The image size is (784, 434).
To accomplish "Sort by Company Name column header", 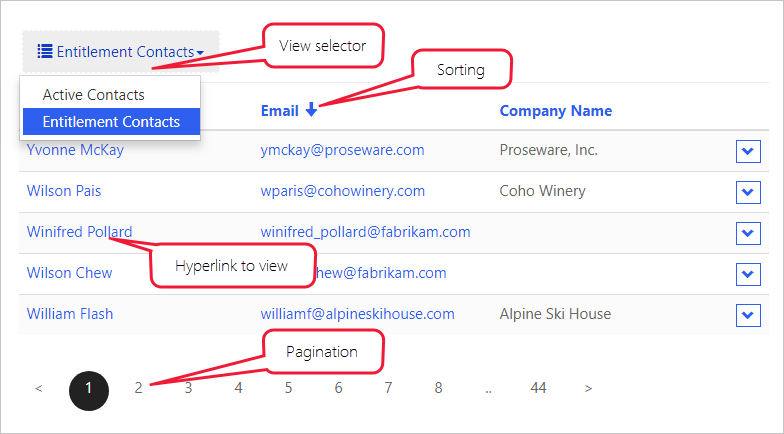I will (555, 110).
